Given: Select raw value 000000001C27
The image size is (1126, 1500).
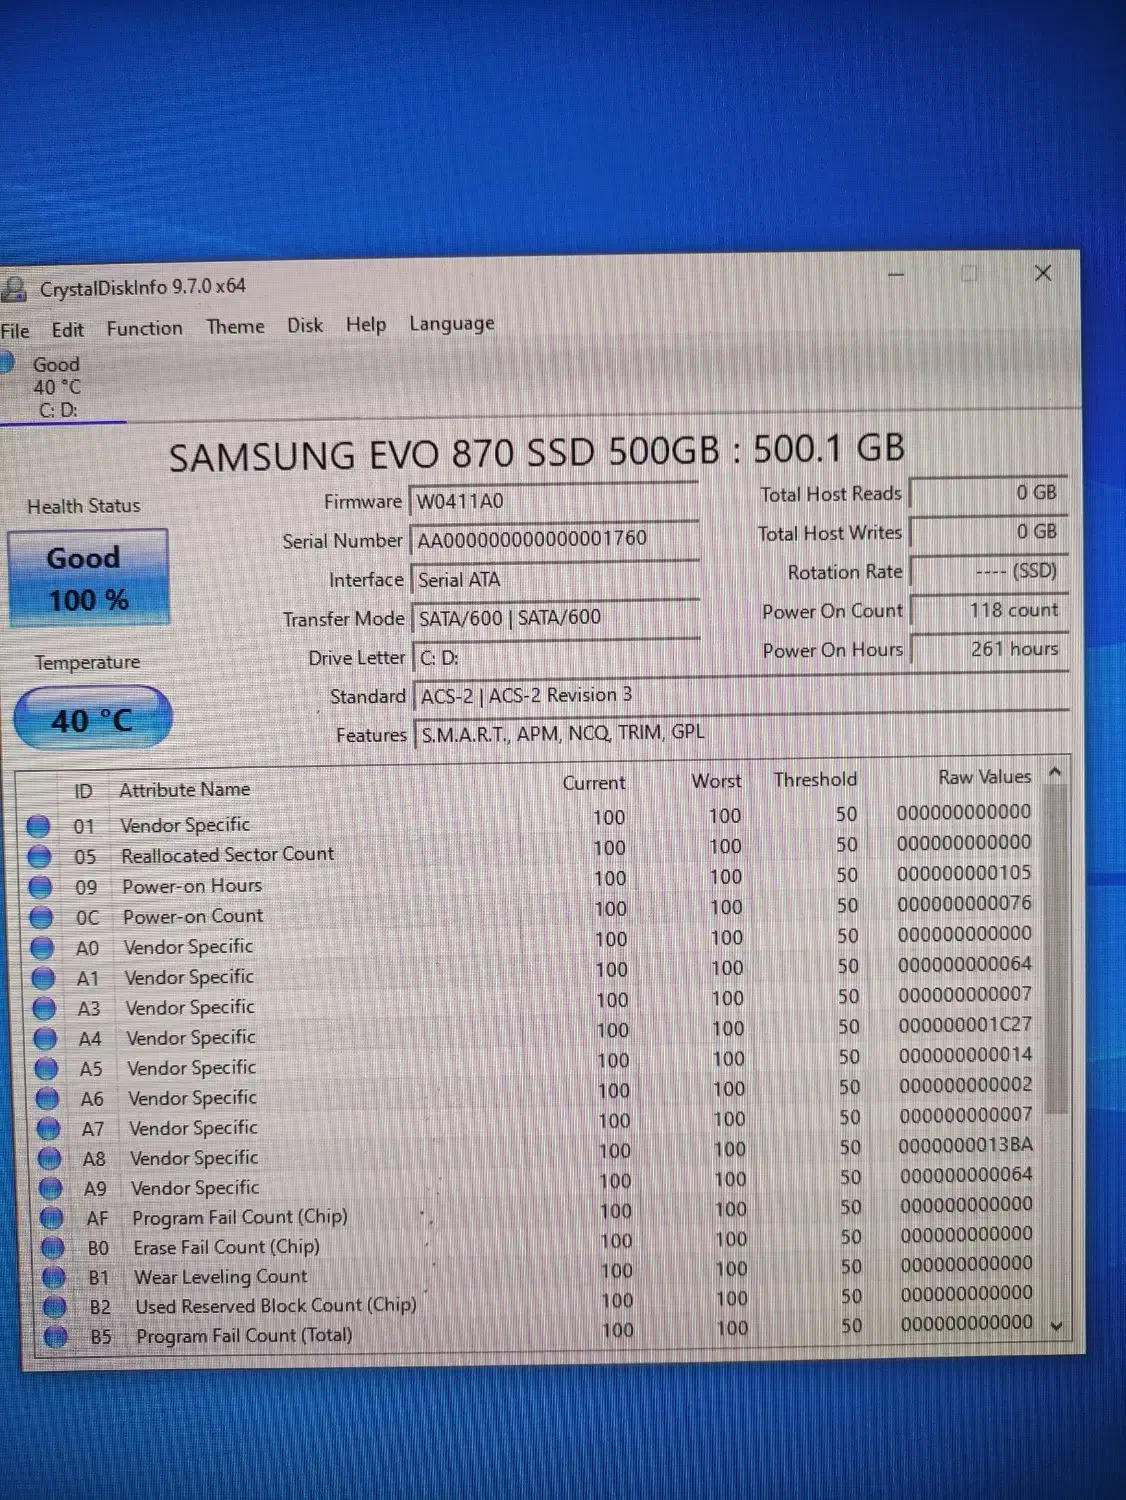Looking at the screenshot, I should click(965, 1025).
